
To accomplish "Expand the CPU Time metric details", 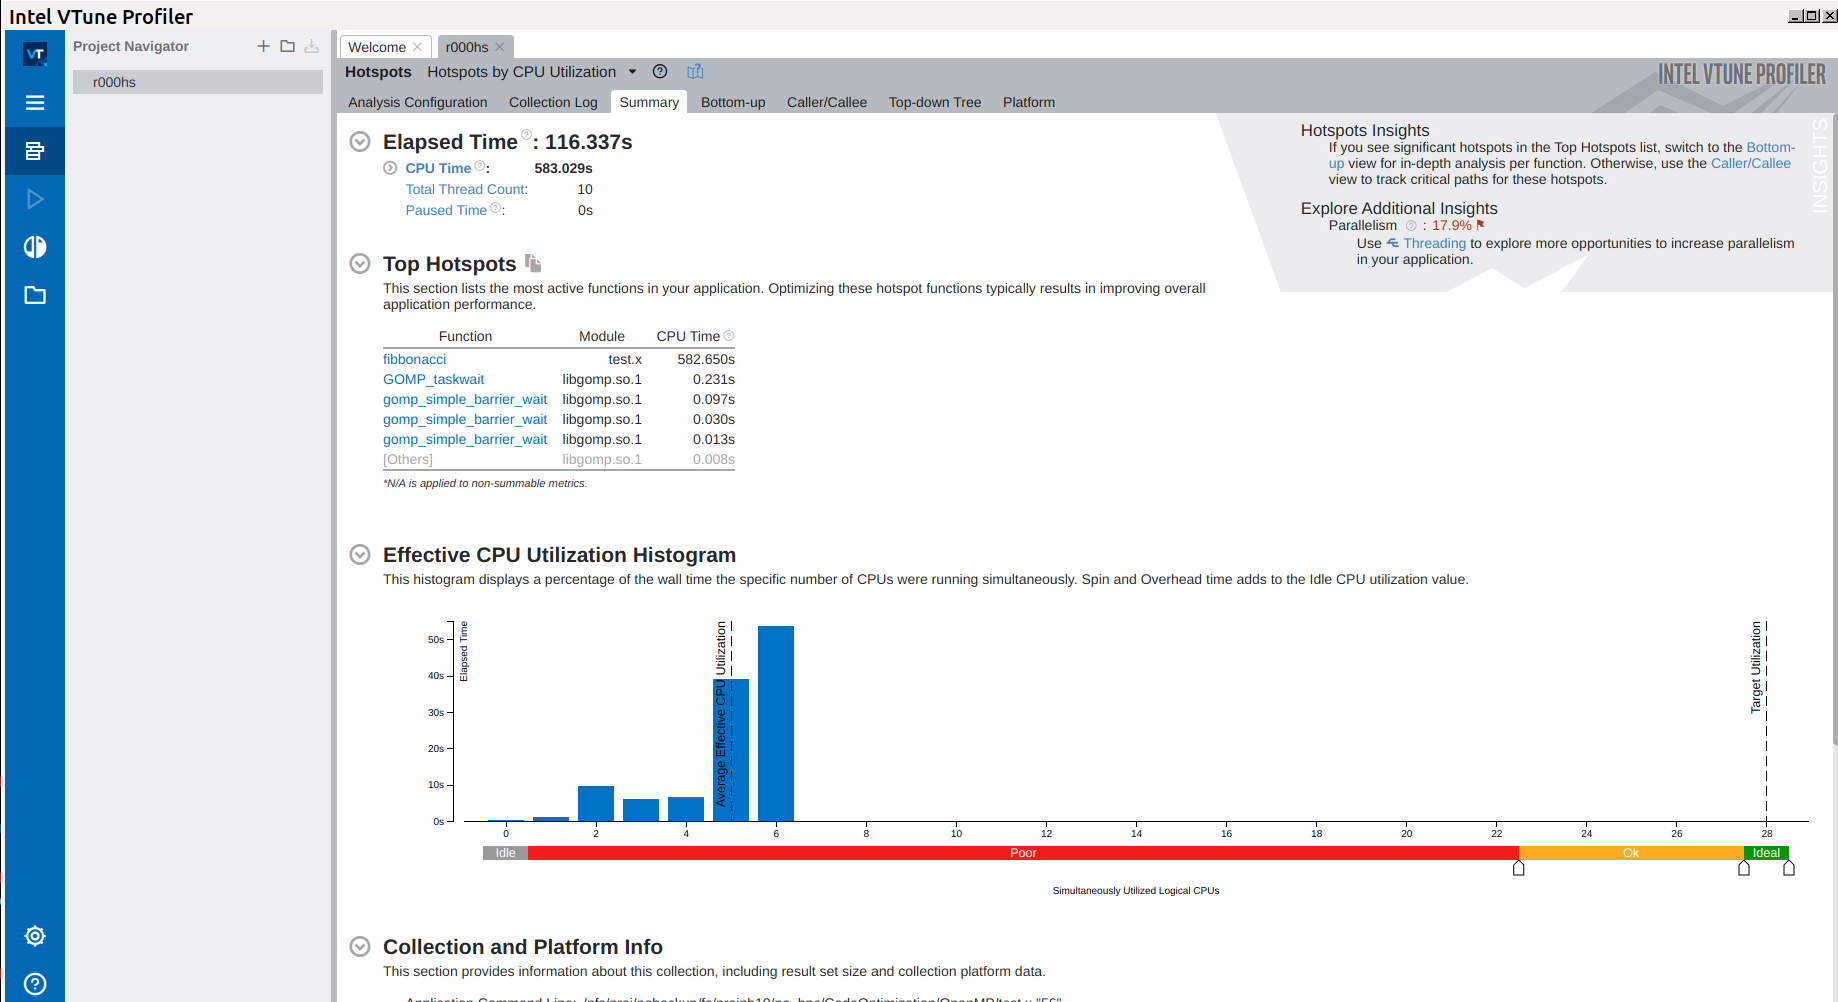I will pyautogui.click(x=390, y=168).
